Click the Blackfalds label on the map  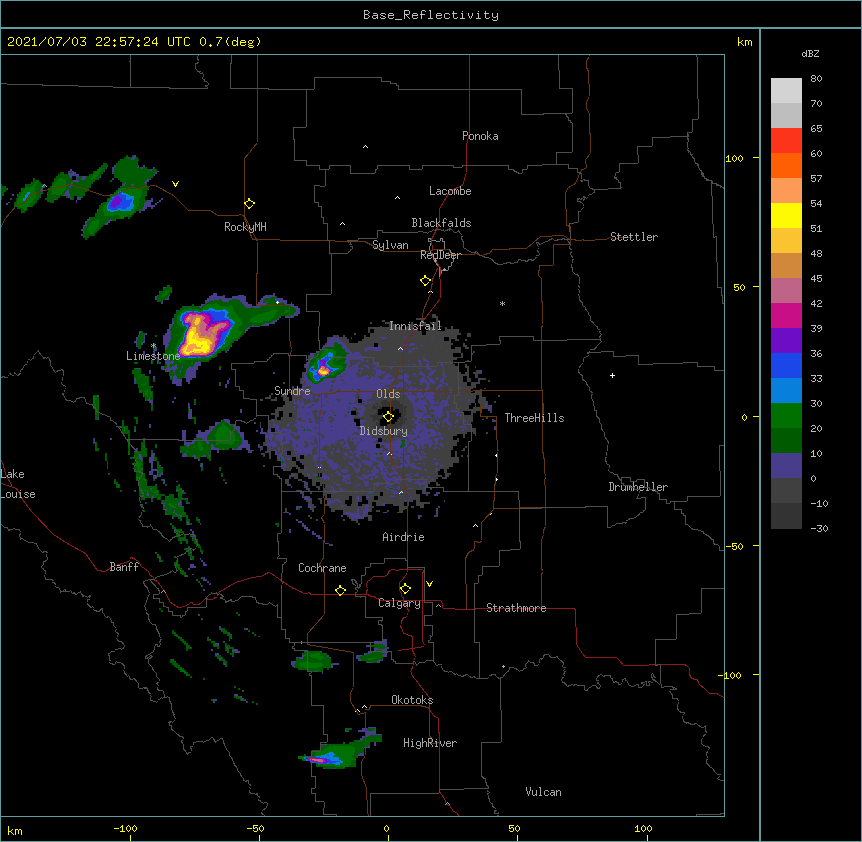click(441, 223)
